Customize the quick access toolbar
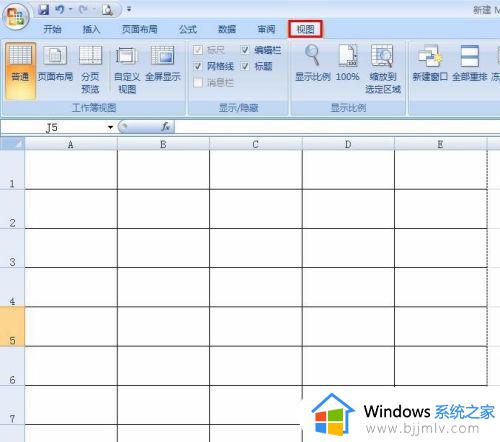Viewport: 500px width, 442px height. click(x=129, y=9)
